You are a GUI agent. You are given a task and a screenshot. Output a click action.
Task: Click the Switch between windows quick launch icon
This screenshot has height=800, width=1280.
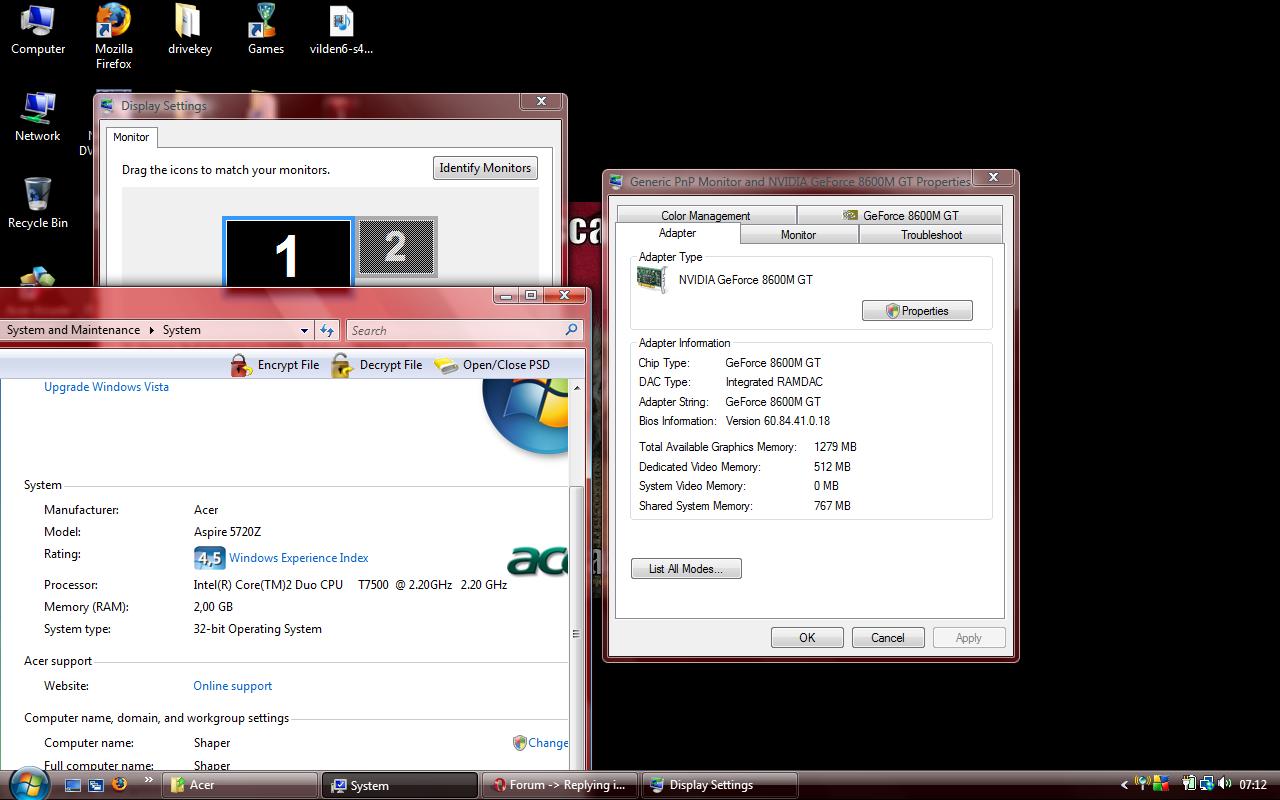point(96,785)
